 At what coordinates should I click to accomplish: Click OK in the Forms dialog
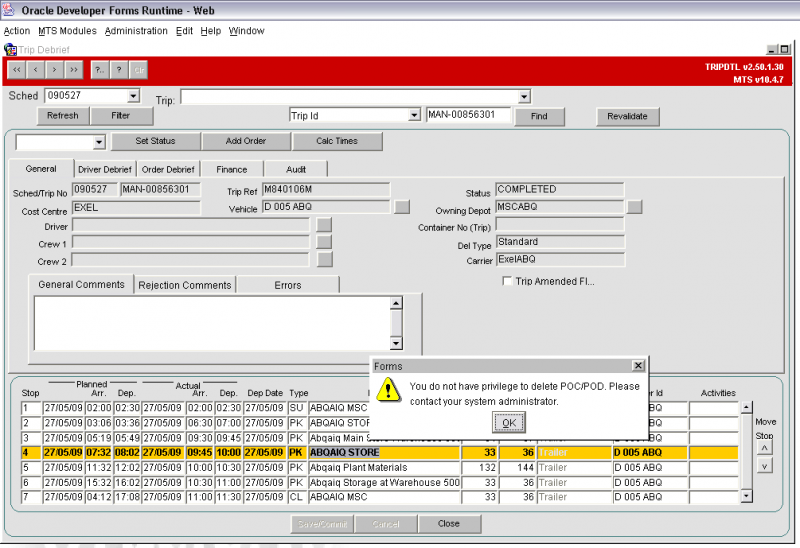pyautogui.click(x=509, y=422)
